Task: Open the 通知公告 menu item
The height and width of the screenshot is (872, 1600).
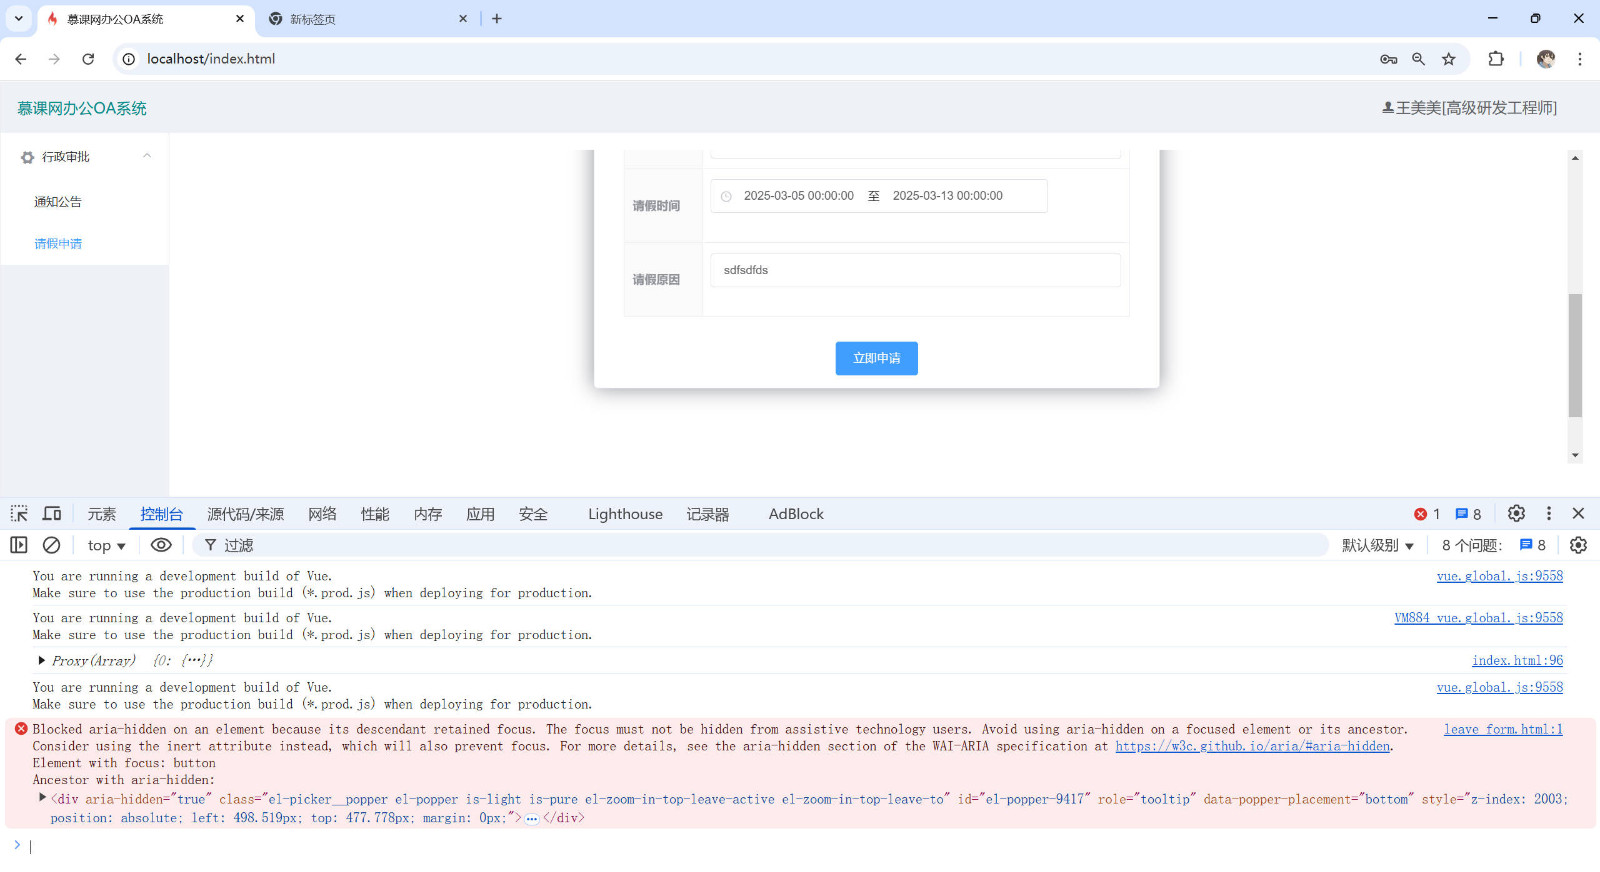Action: tap(58, 202)
